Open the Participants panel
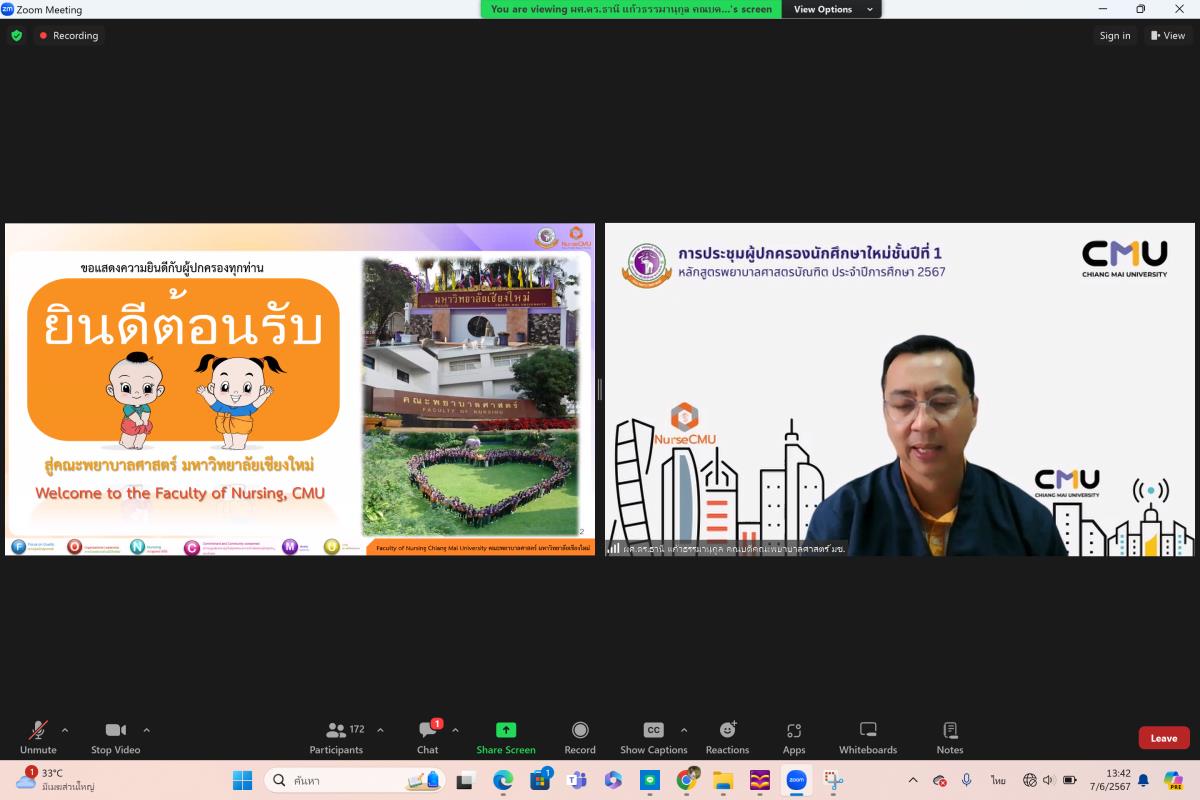 [336, 738]
